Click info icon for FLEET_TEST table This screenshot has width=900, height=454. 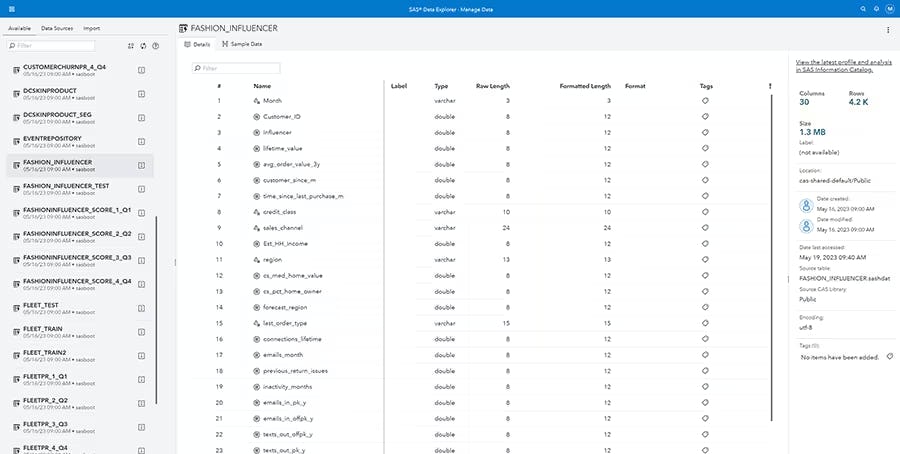tap(141, 308)
